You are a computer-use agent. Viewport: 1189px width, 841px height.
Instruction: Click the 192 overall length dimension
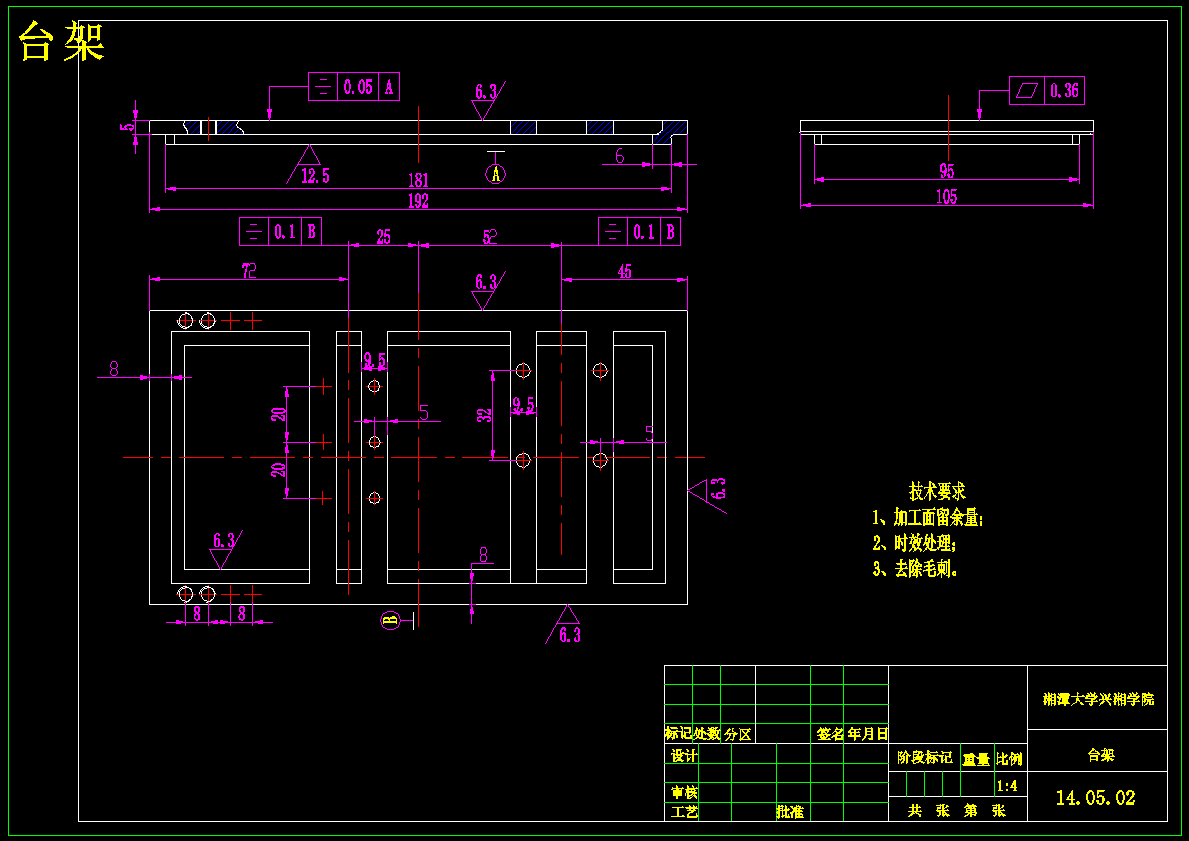pyautogui.click(x=419, y=201)
